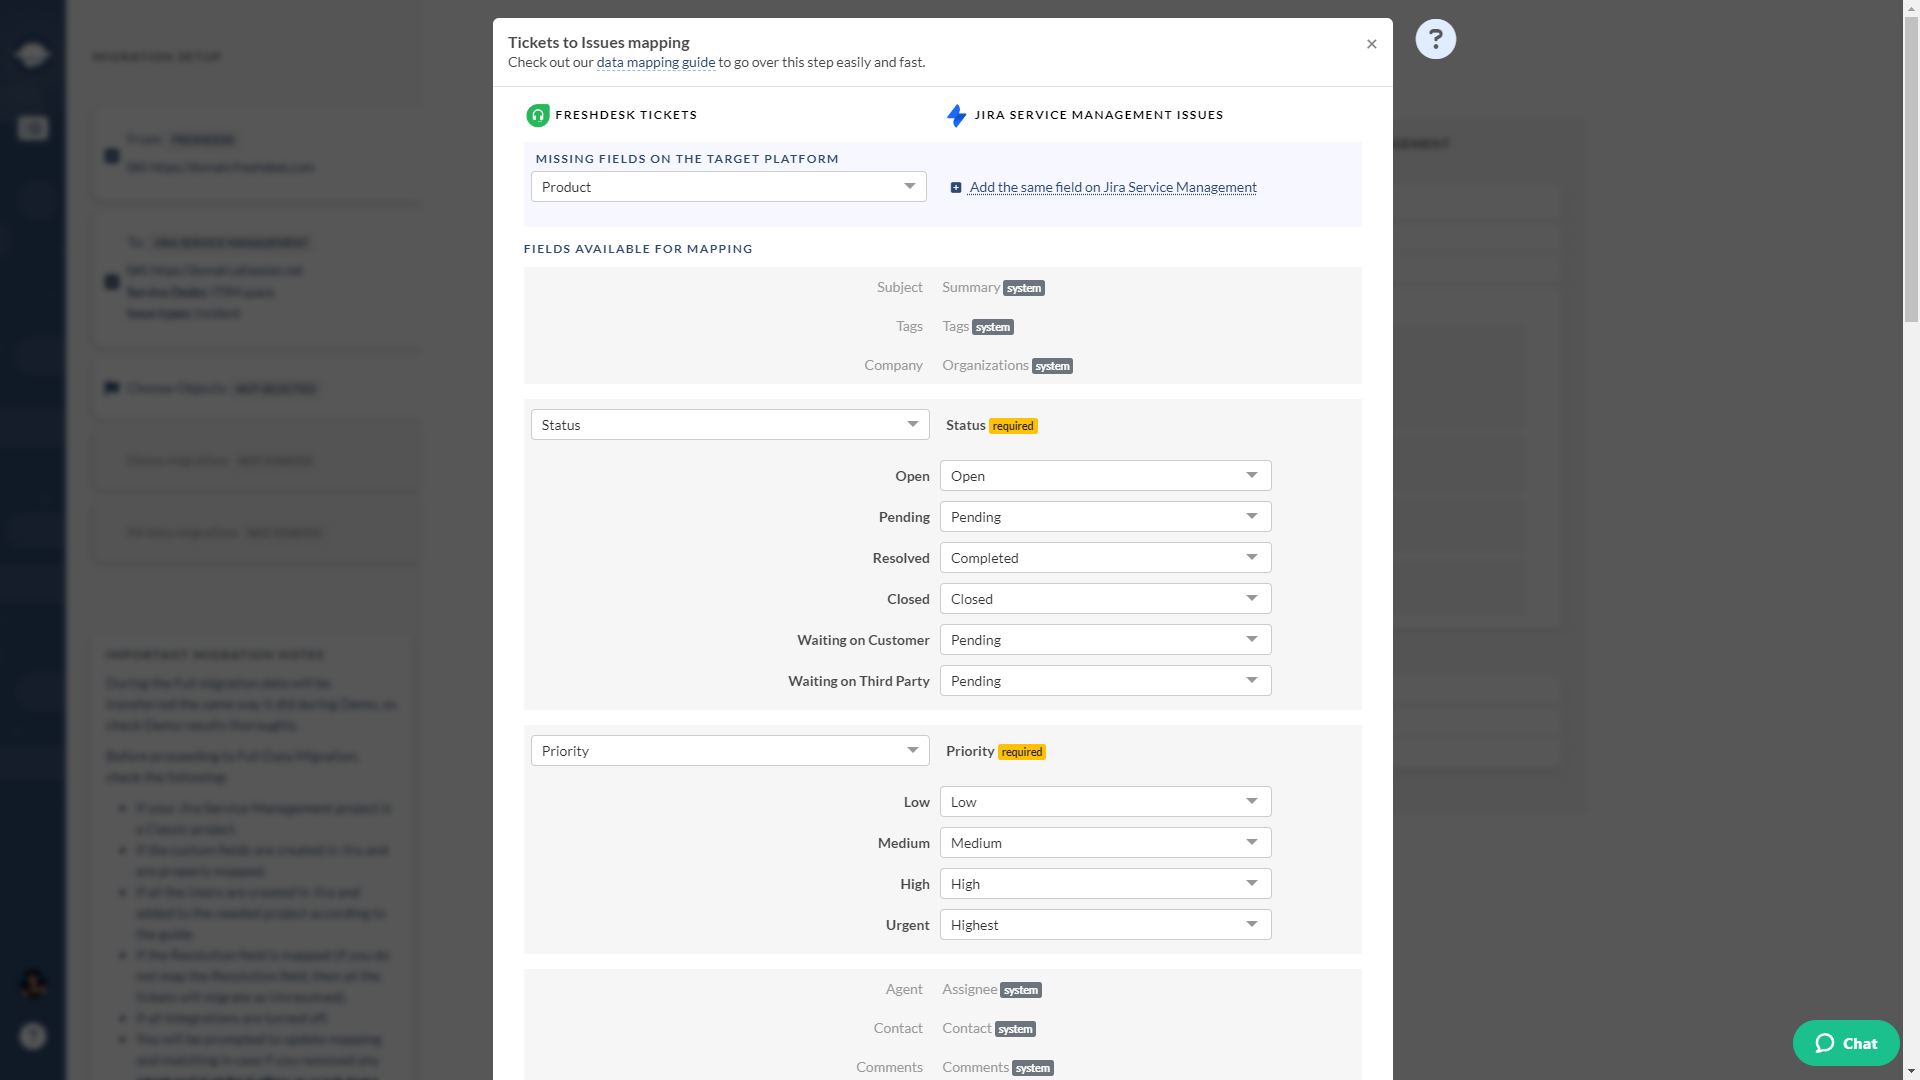
Task: Click the plus icon beside Add the same field
Action: click(x=956, y=188)
